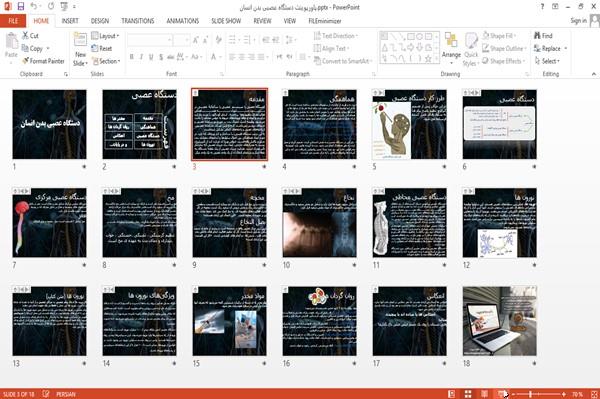Click zoom out minus button
This screenshot has height=399, width=600.
[x=513, y=394]
